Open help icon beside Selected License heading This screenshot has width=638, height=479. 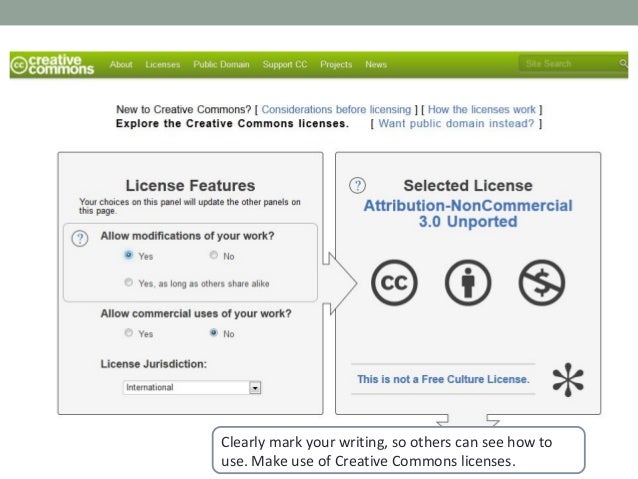pos(357,186)
